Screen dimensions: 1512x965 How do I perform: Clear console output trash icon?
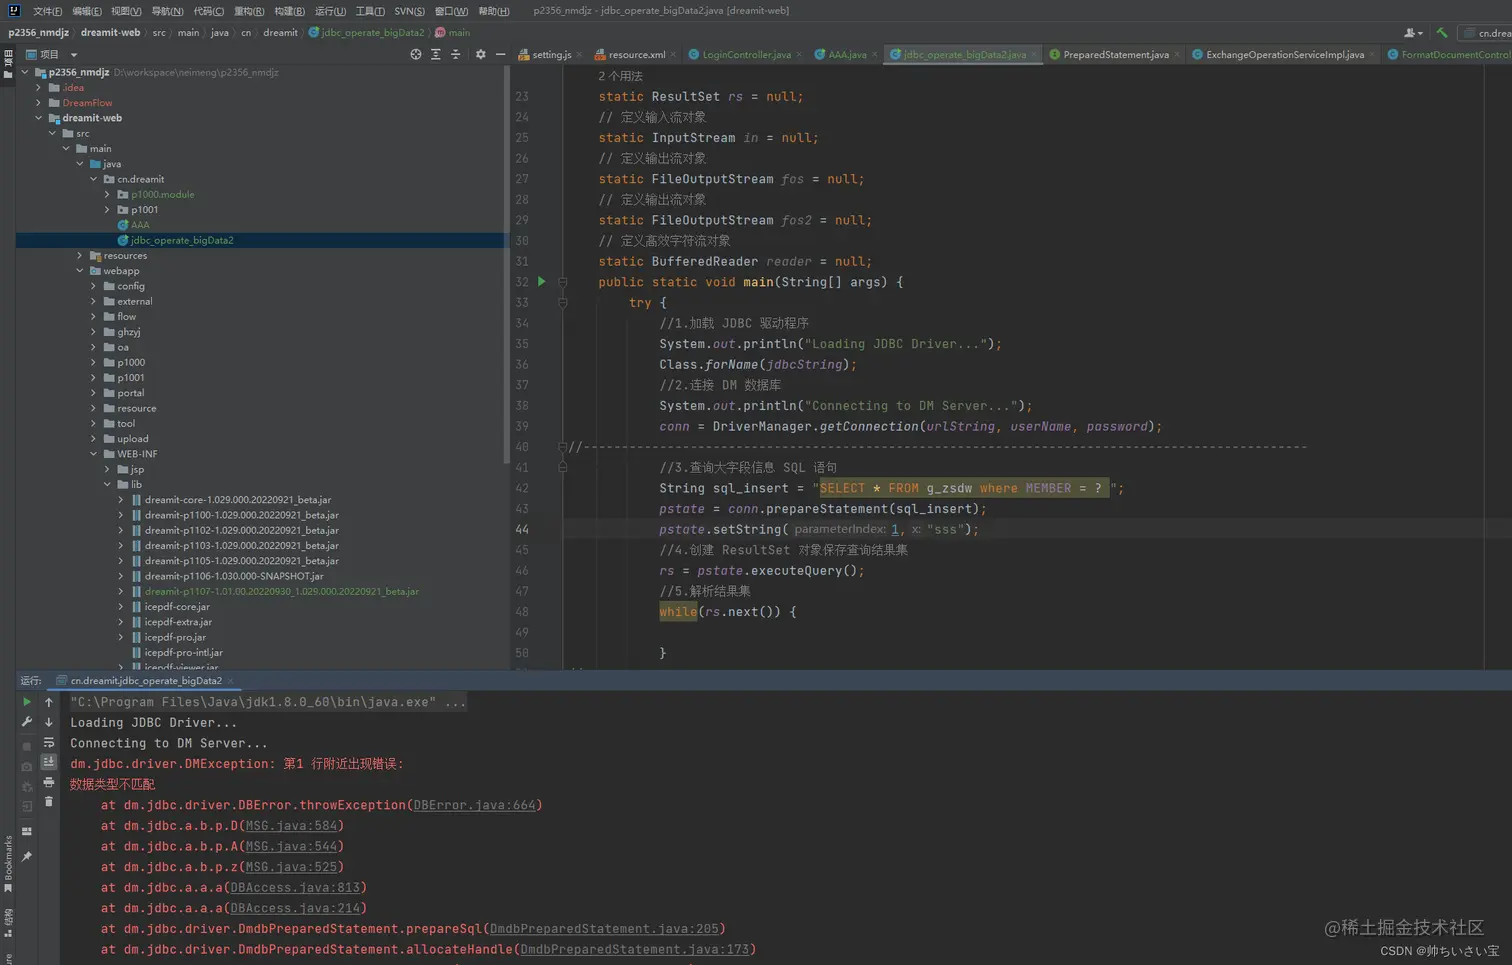tap(49, 802)
